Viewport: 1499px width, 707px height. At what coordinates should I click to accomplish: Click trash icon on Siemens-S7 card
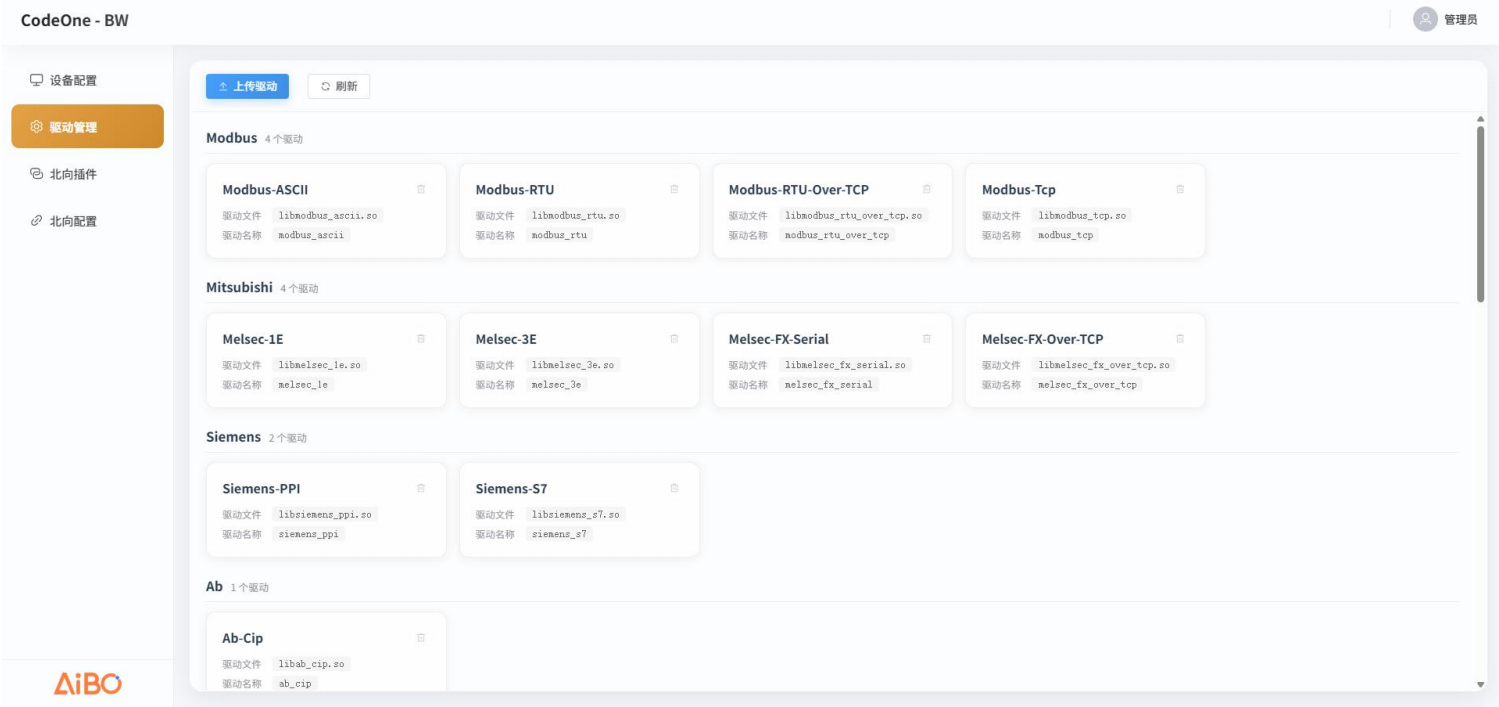pos(674,488)
